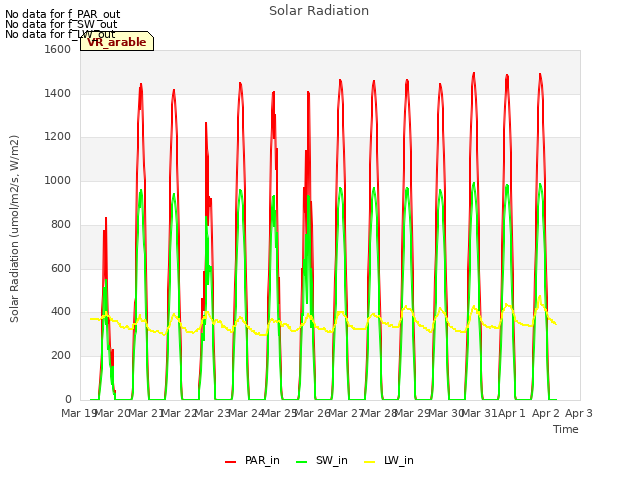Click the Solar Radiation chart title
The image size is (640, 480).
tap(319, 11)
